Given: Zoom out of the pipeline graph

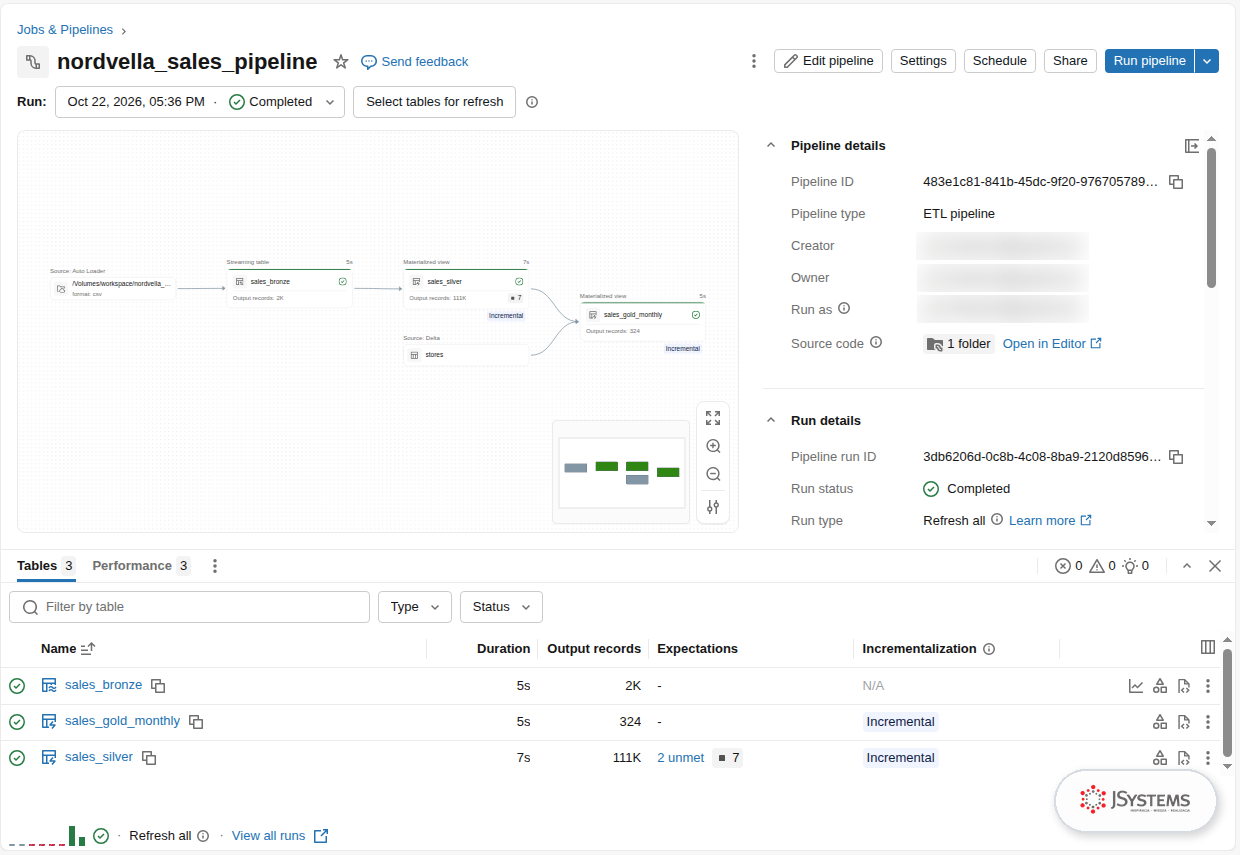Looking at the screenshot, I should pyautogui.click(x=713, y=474).
